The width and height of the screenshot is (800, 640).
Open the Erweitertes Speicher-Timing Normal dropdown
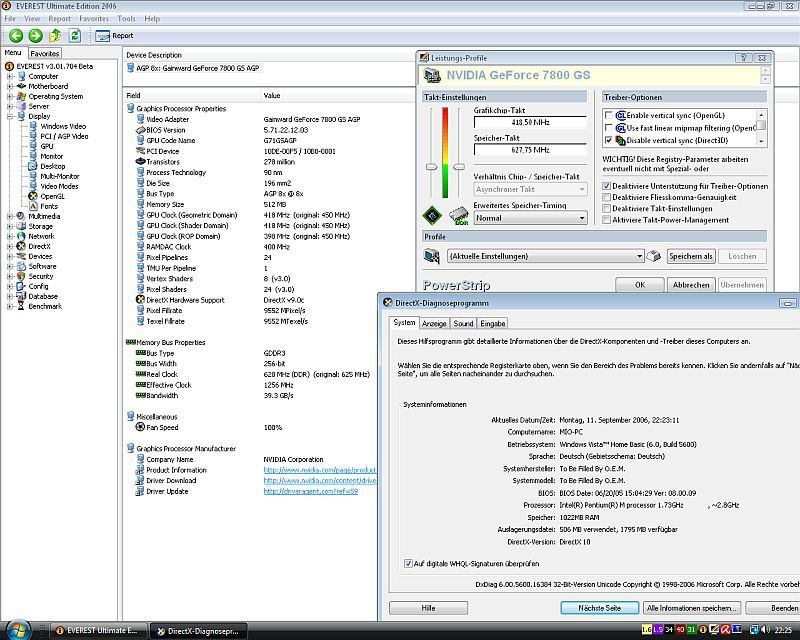coord(530,218)
